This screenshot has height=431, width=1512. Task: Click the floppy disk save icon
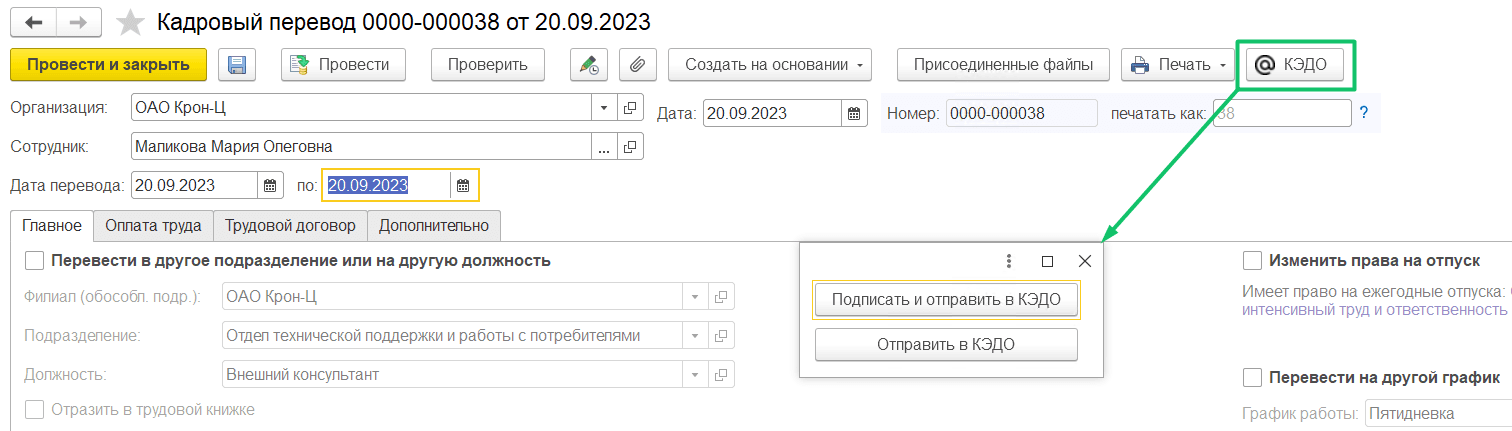pyautogui.click(x=237, y=65)
